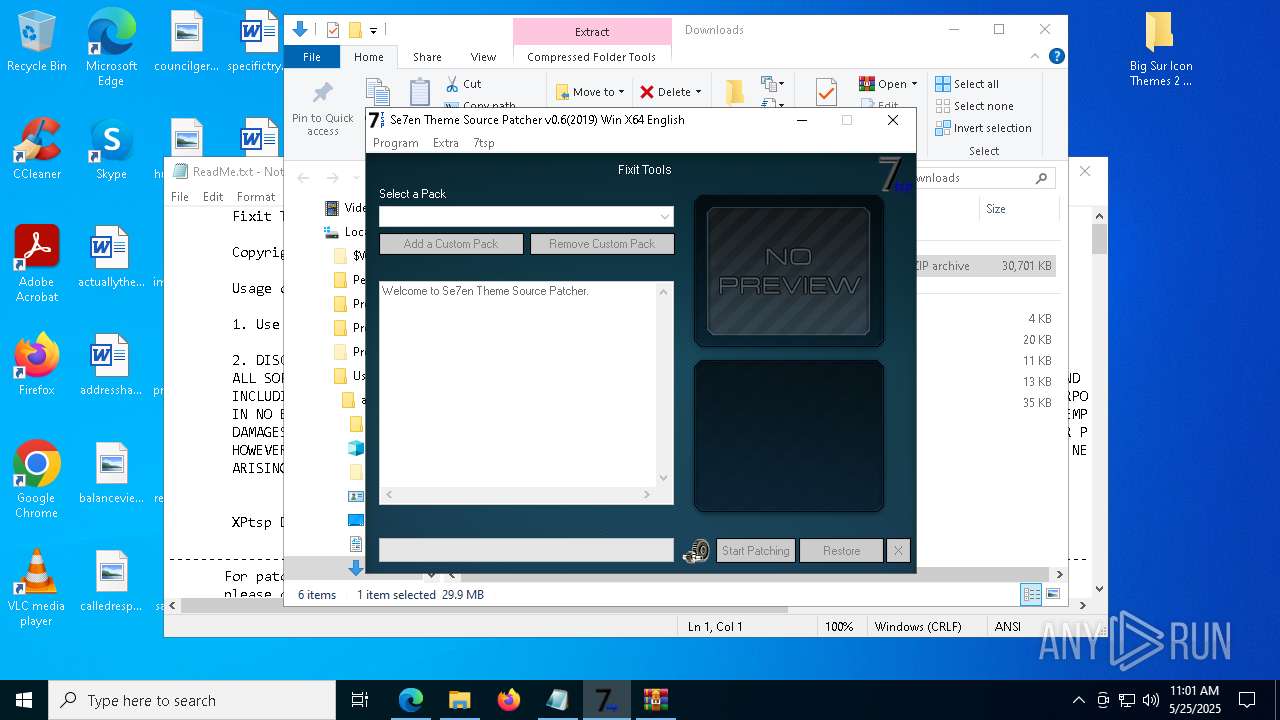
Task: Click the gears icon next to Start Patching
Action: [696, 551]
